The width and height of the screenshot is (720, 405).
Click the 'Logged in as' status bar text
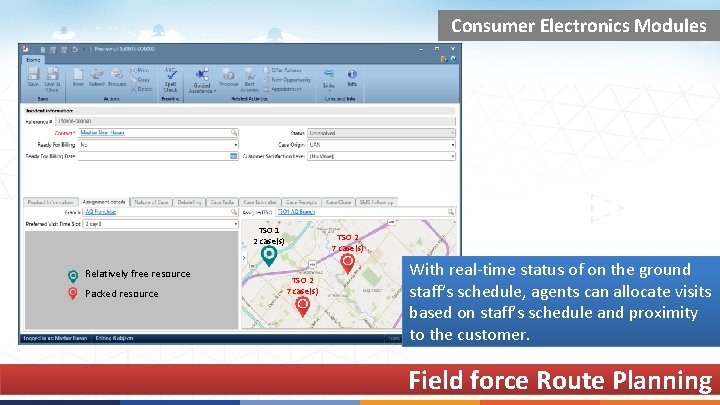55,338
